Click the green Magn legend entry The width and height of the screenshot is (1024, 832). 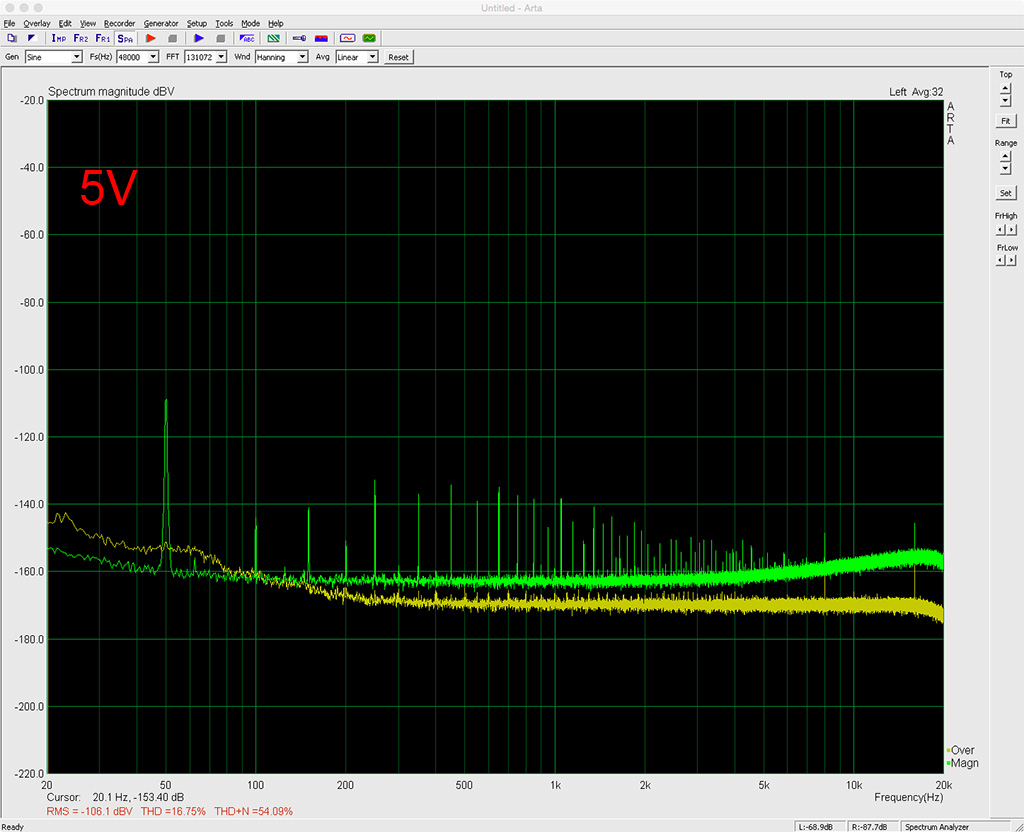tap(962, 763)
